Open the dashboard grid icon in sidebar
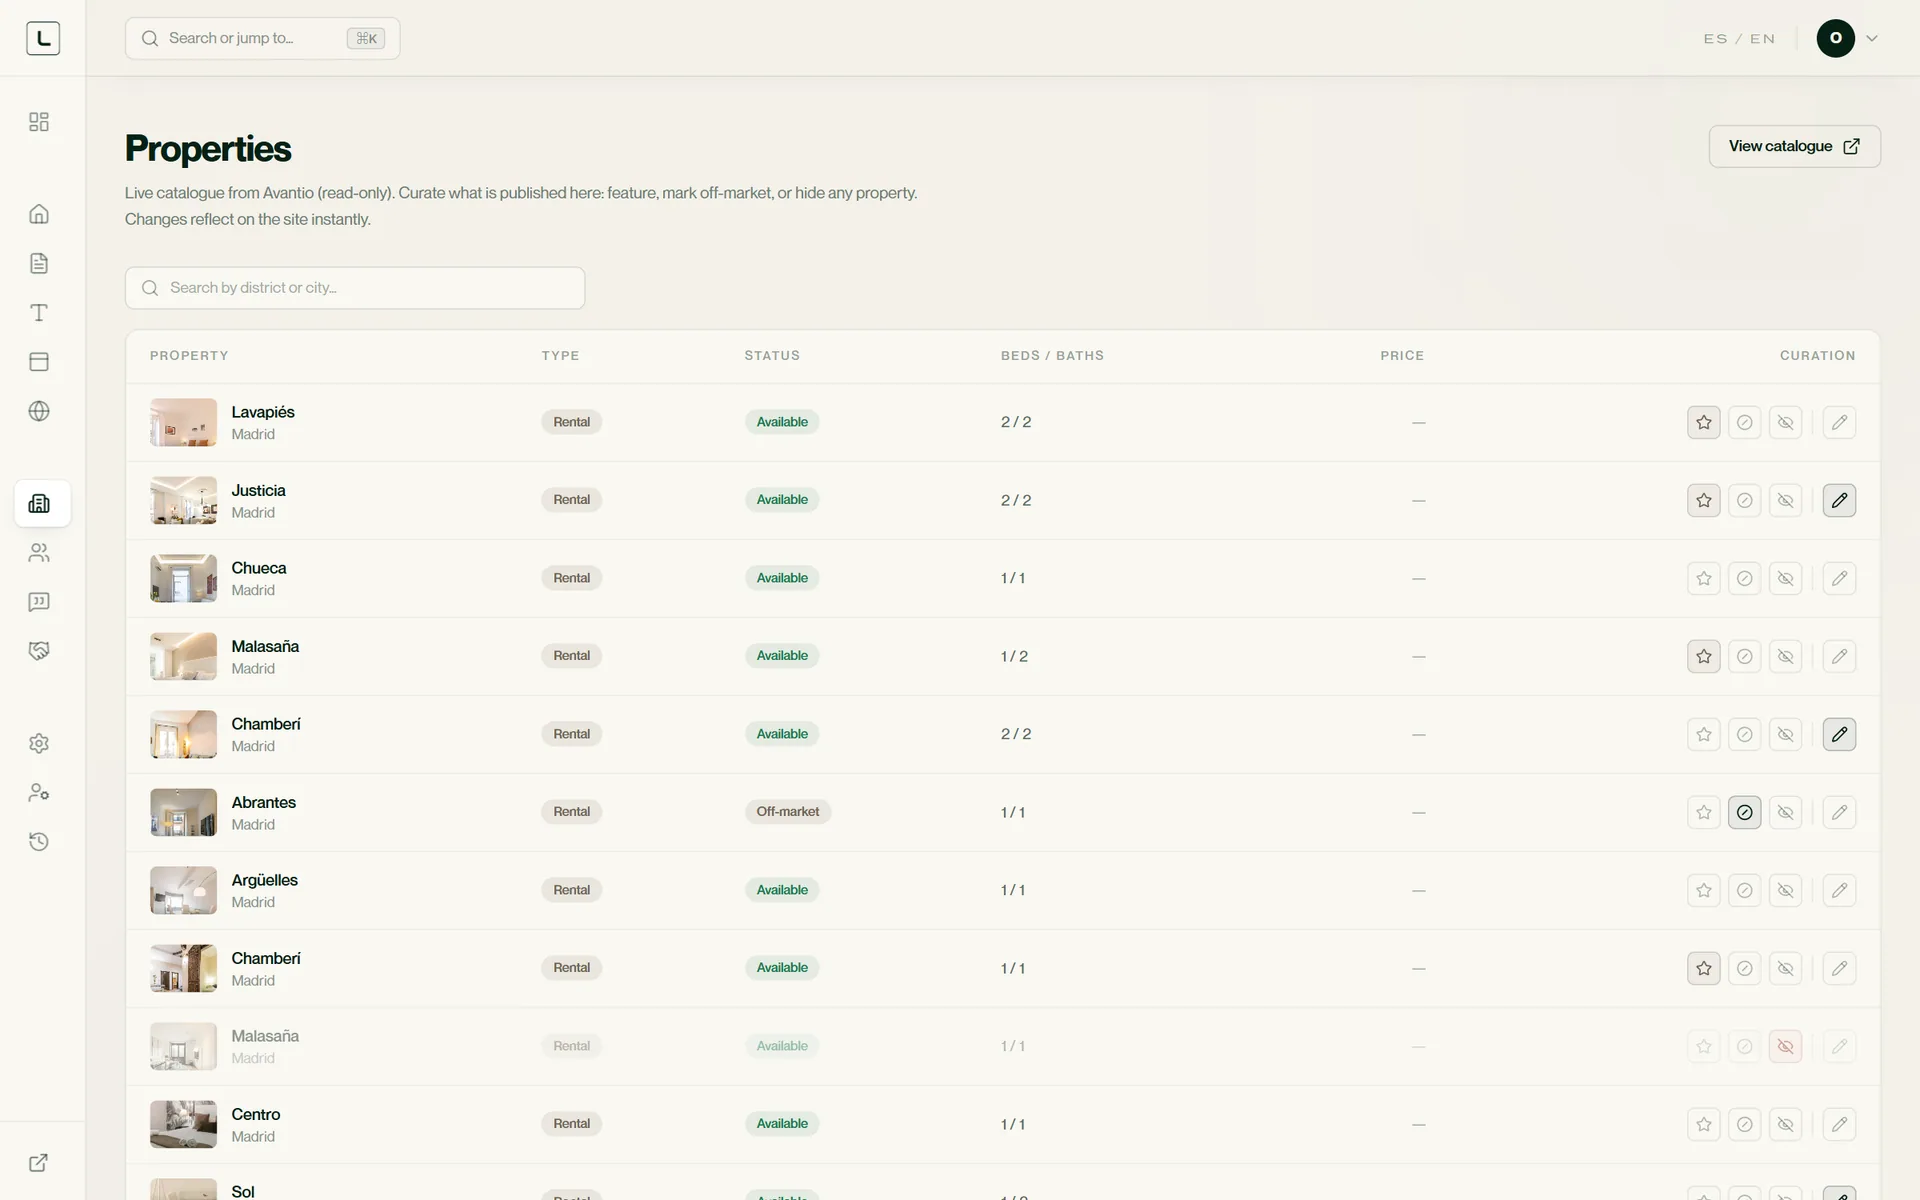 [39, 122]
